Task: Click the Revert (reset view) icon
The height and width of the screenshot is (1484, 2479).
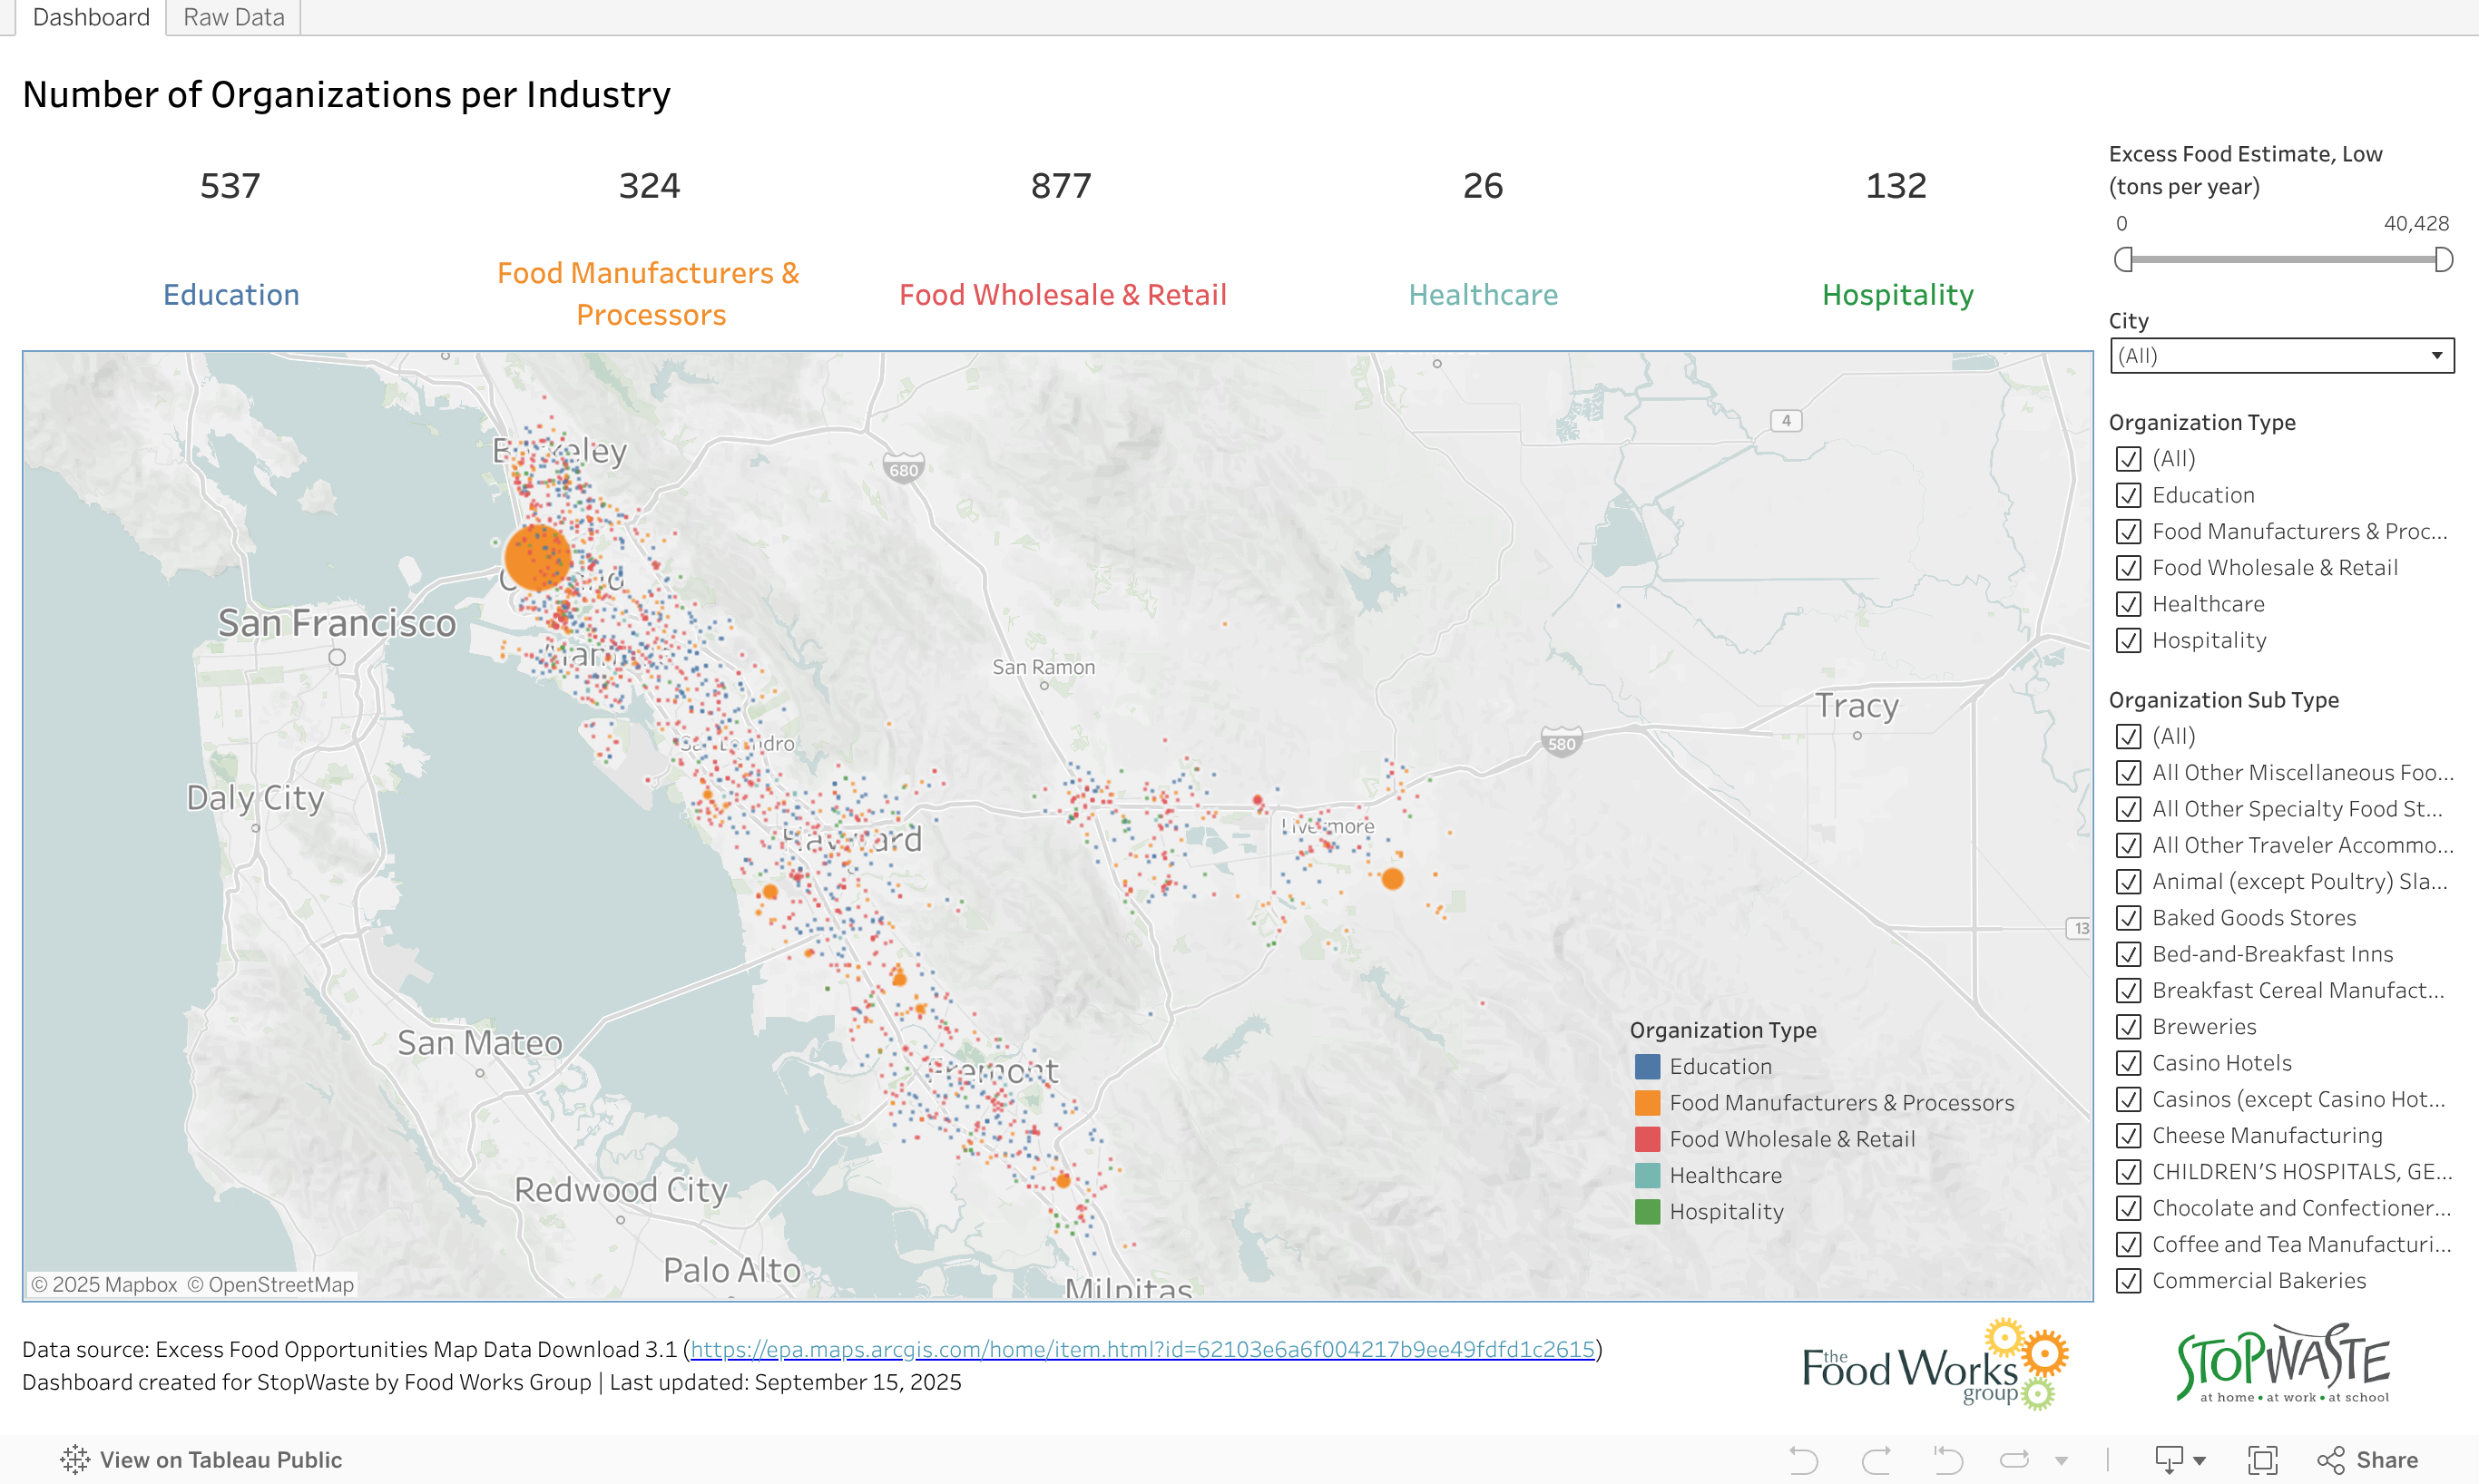Action: point(1948,1460)
